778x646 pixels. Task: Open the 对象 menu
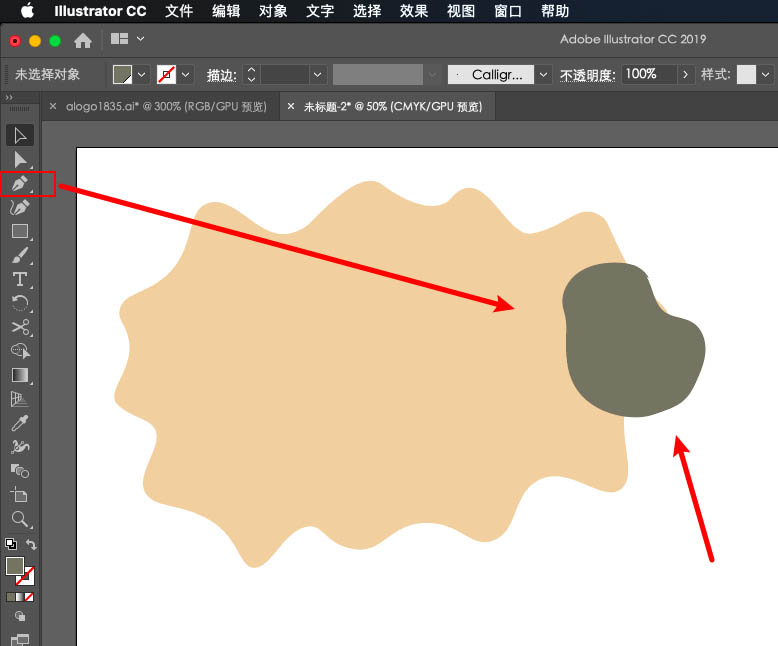tap(273, 11)
